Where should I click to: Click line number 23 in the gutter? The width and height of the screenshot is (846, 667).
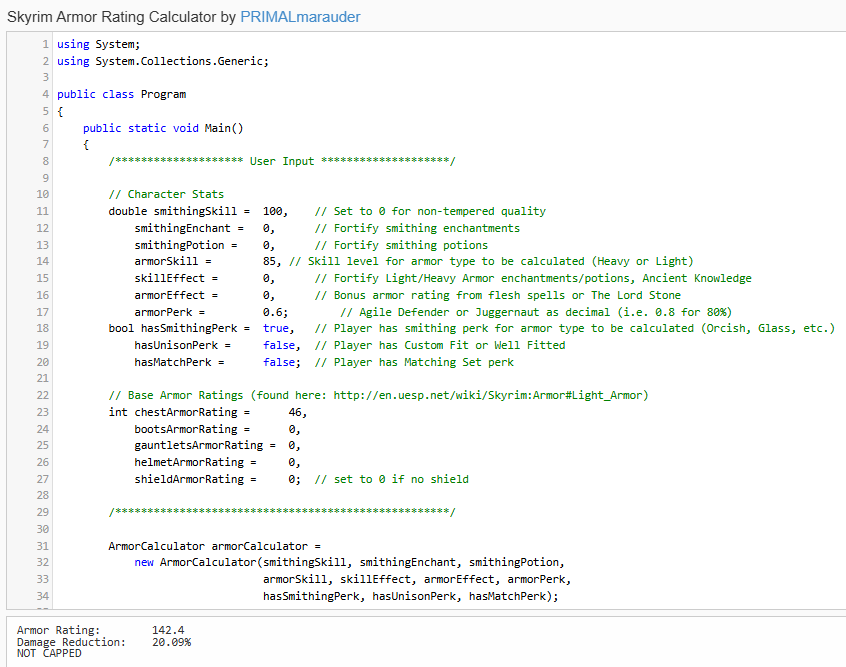[x=43, y=412]
